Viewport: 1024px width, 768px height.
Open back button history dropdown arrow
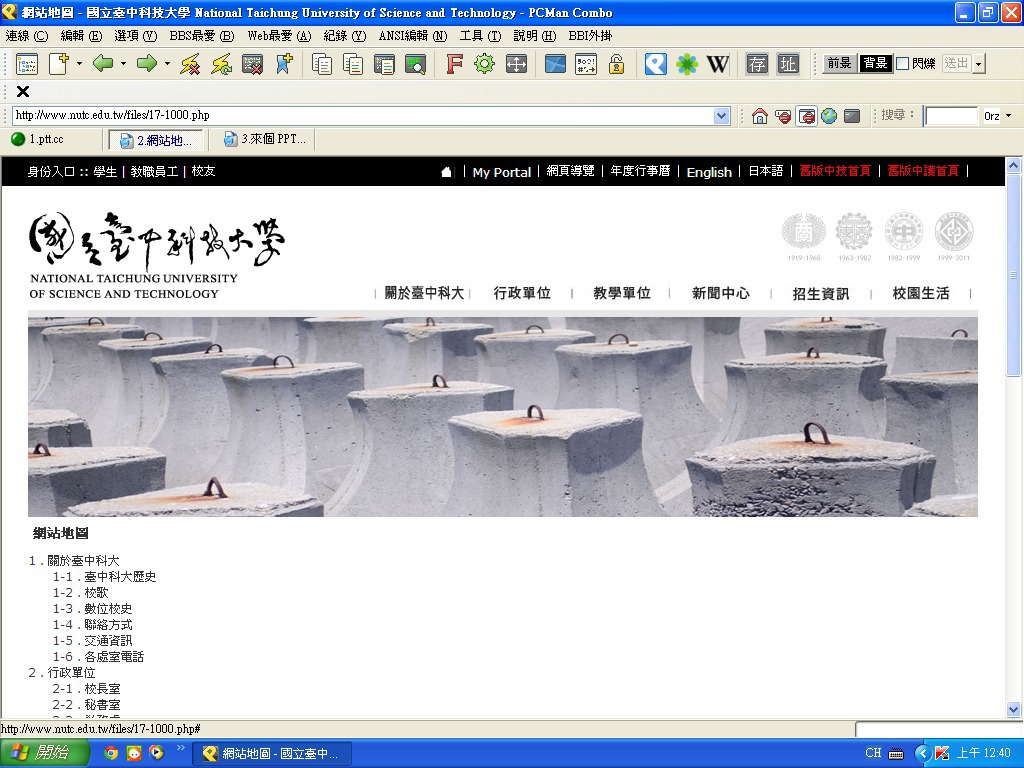pos(123,64)
